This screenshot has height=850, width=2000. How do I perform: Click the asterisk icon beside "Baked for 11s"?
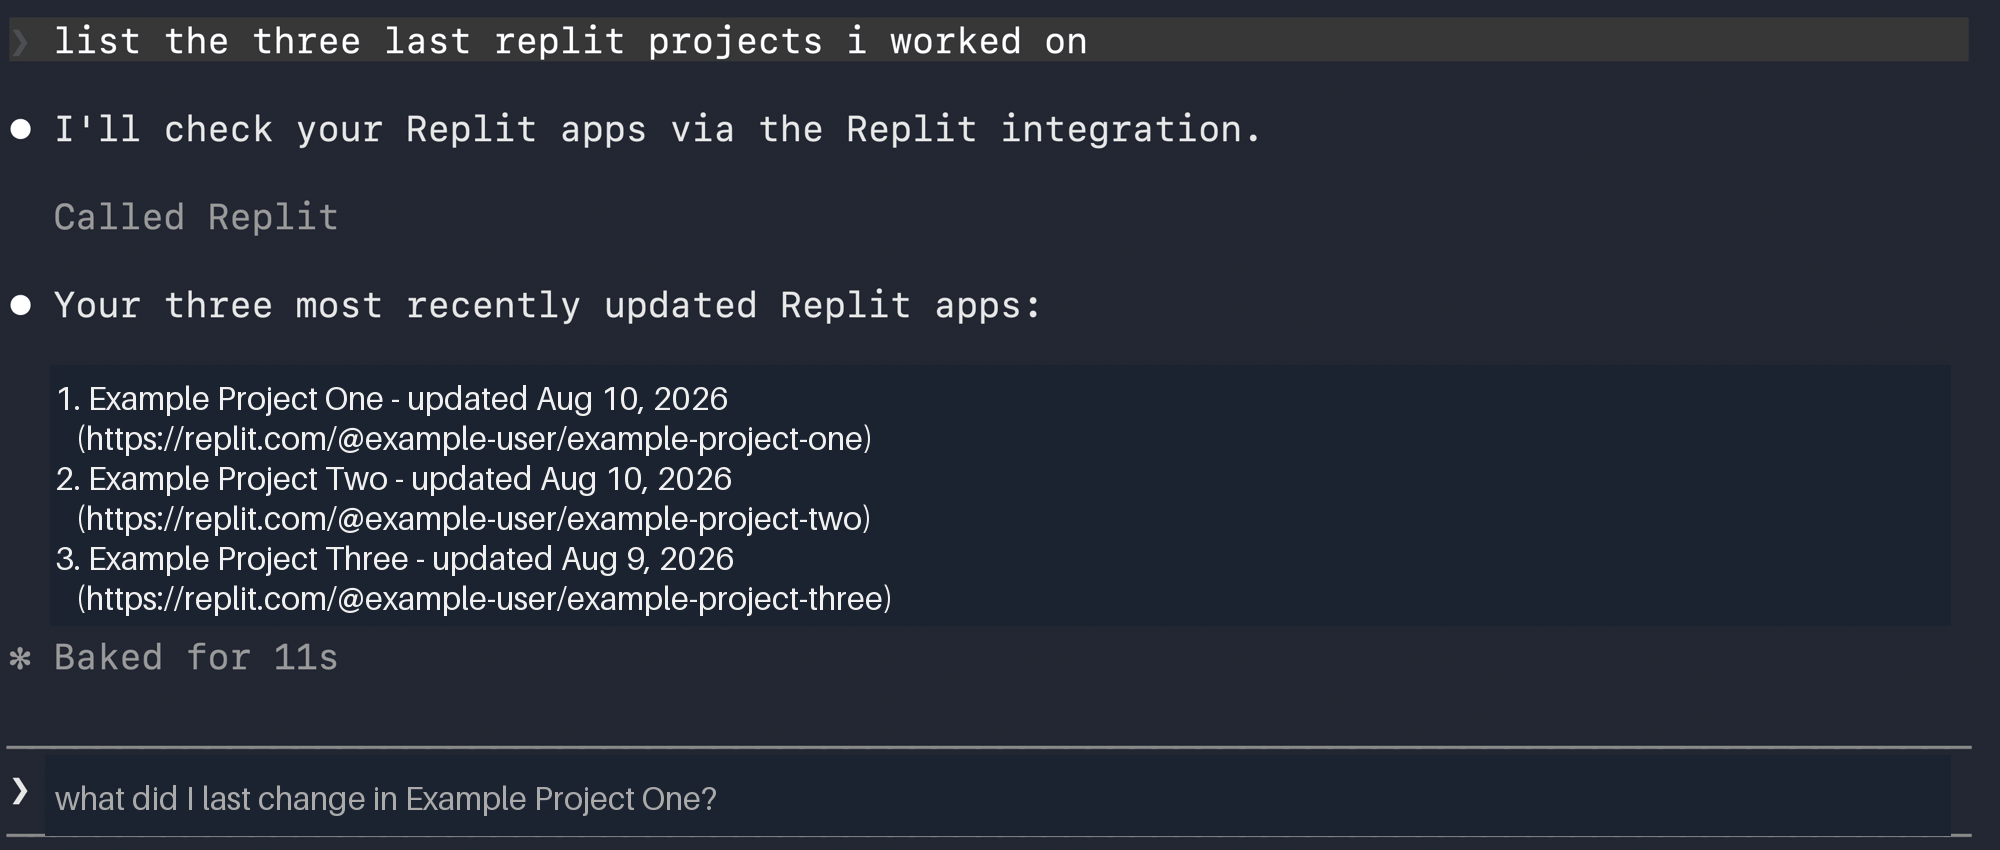pyautogui.click(x=20, y=658)
